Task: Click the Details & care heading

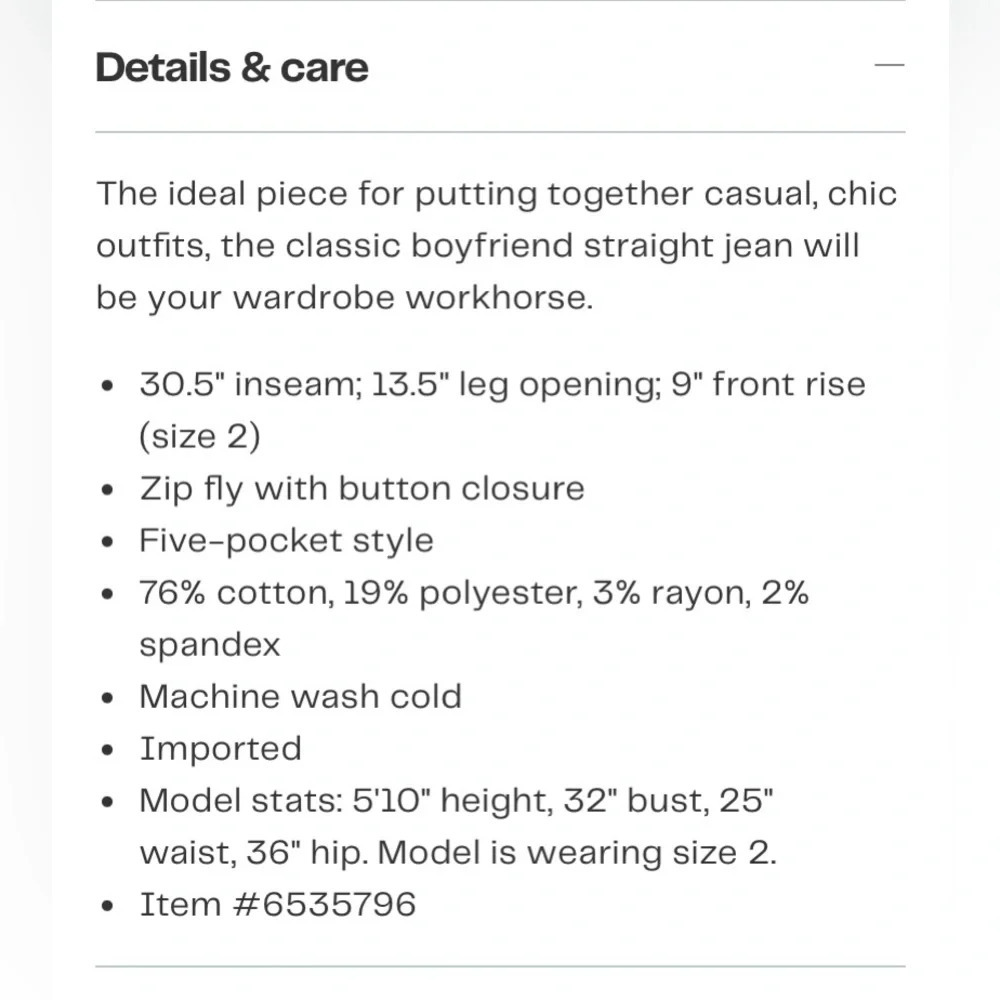Action: pos(232,68)
